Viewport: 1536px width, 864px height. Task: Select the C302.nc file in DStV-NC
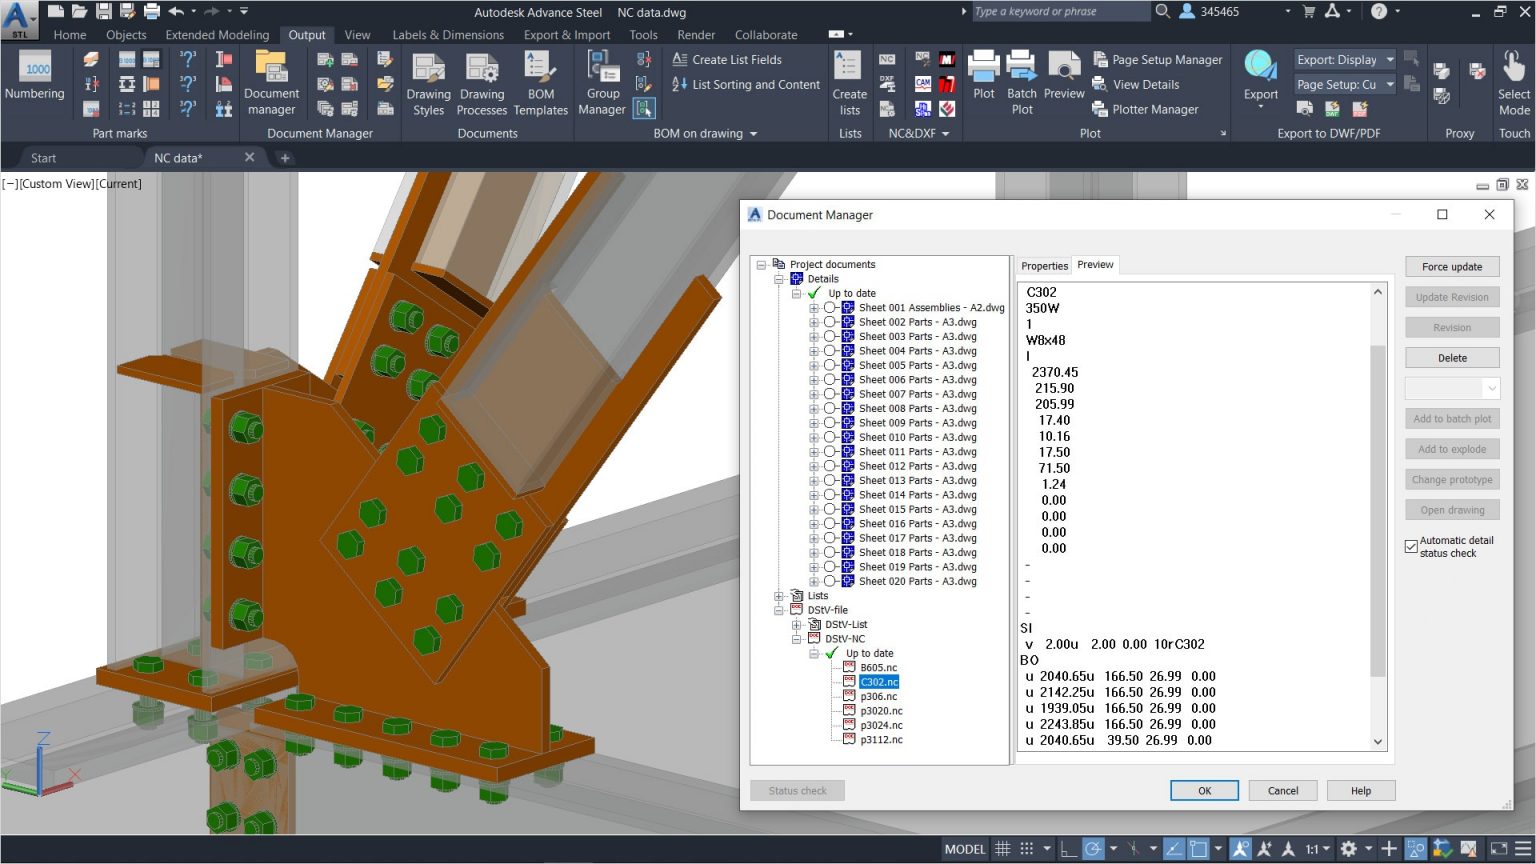point(878,681)
